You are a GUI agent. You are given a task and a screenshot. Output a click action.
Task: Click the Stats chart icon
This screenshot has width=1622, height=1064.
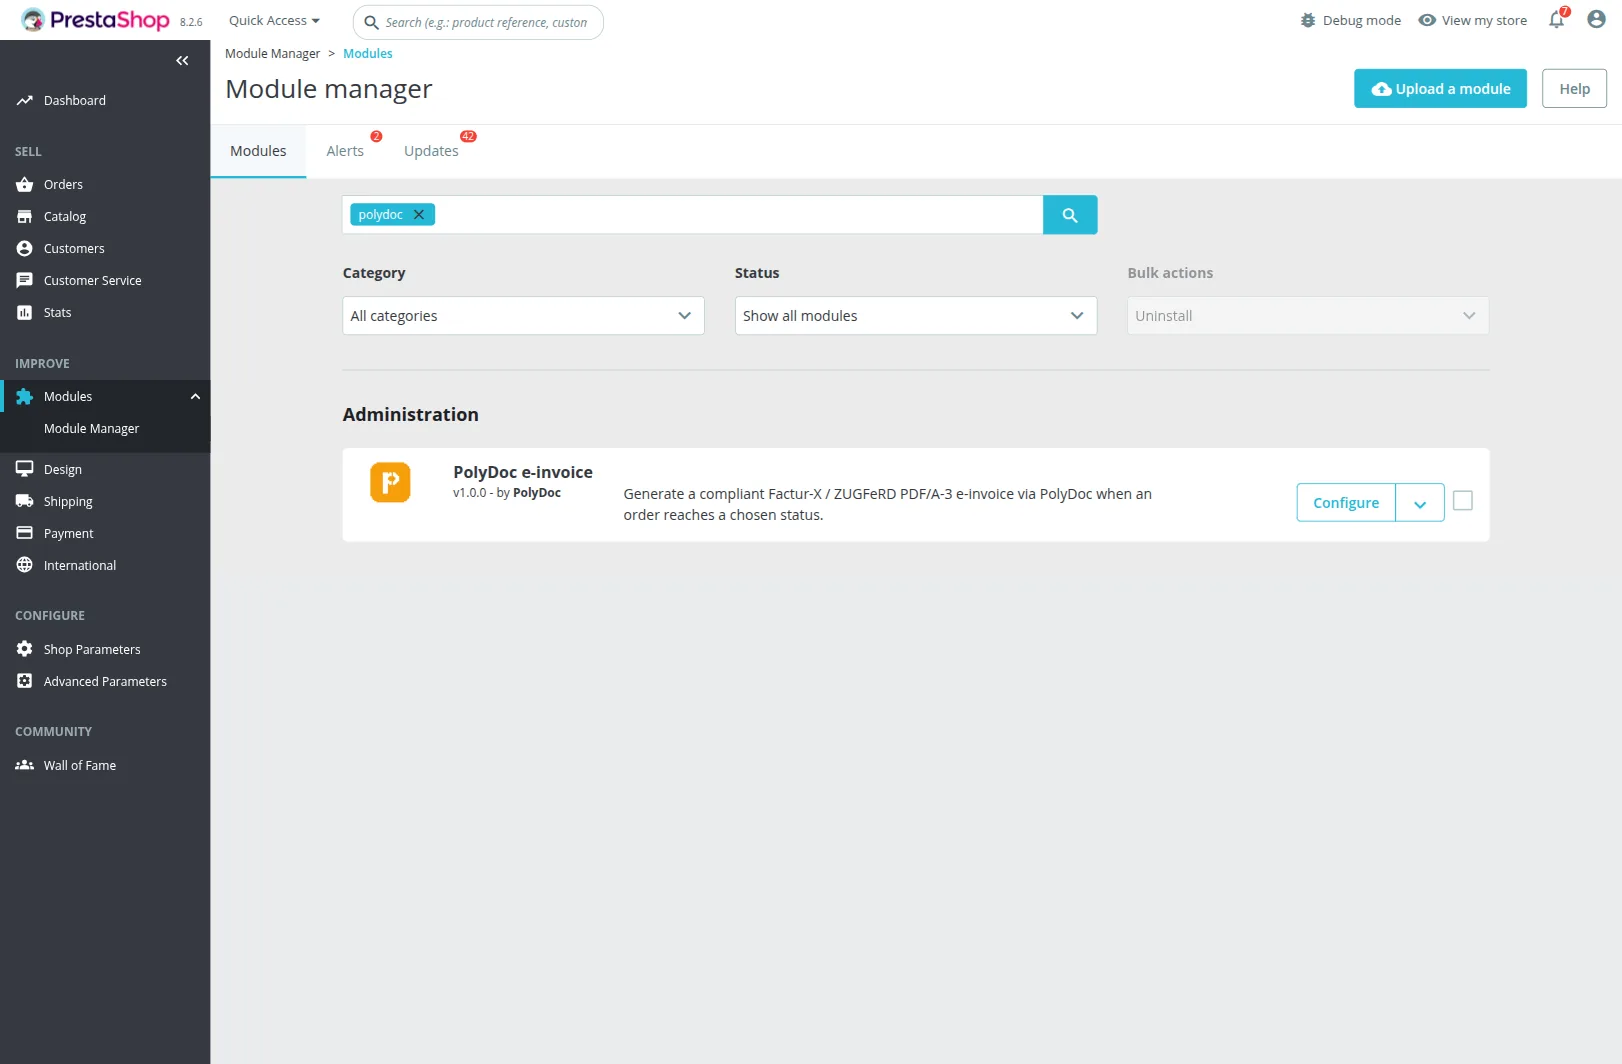click(25, 312)
